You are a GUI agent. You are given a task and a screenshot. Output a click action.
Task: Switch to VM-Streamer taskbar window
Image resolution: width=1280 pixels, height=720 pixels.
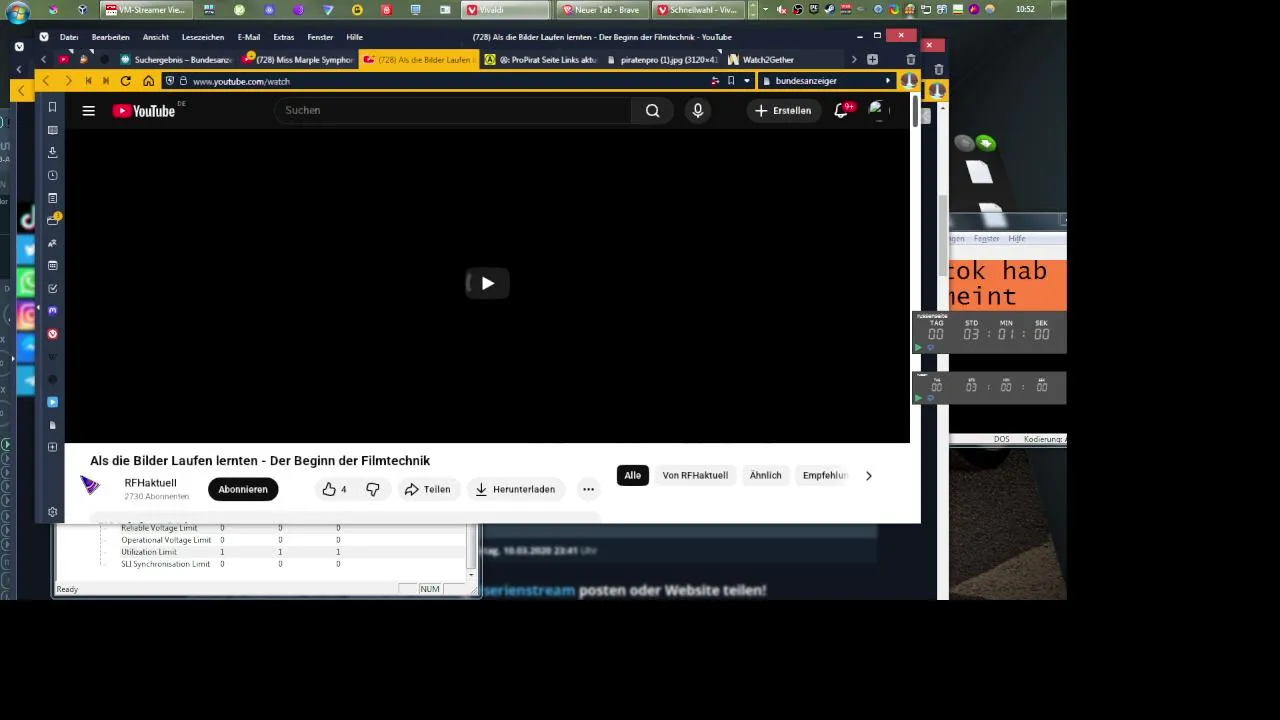(146, 10)
